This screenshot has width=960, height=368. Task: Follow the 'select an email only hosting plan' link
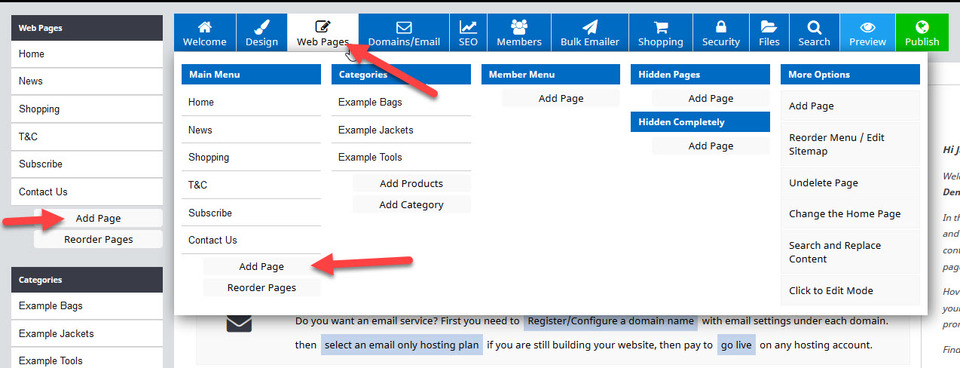[402, 345]
